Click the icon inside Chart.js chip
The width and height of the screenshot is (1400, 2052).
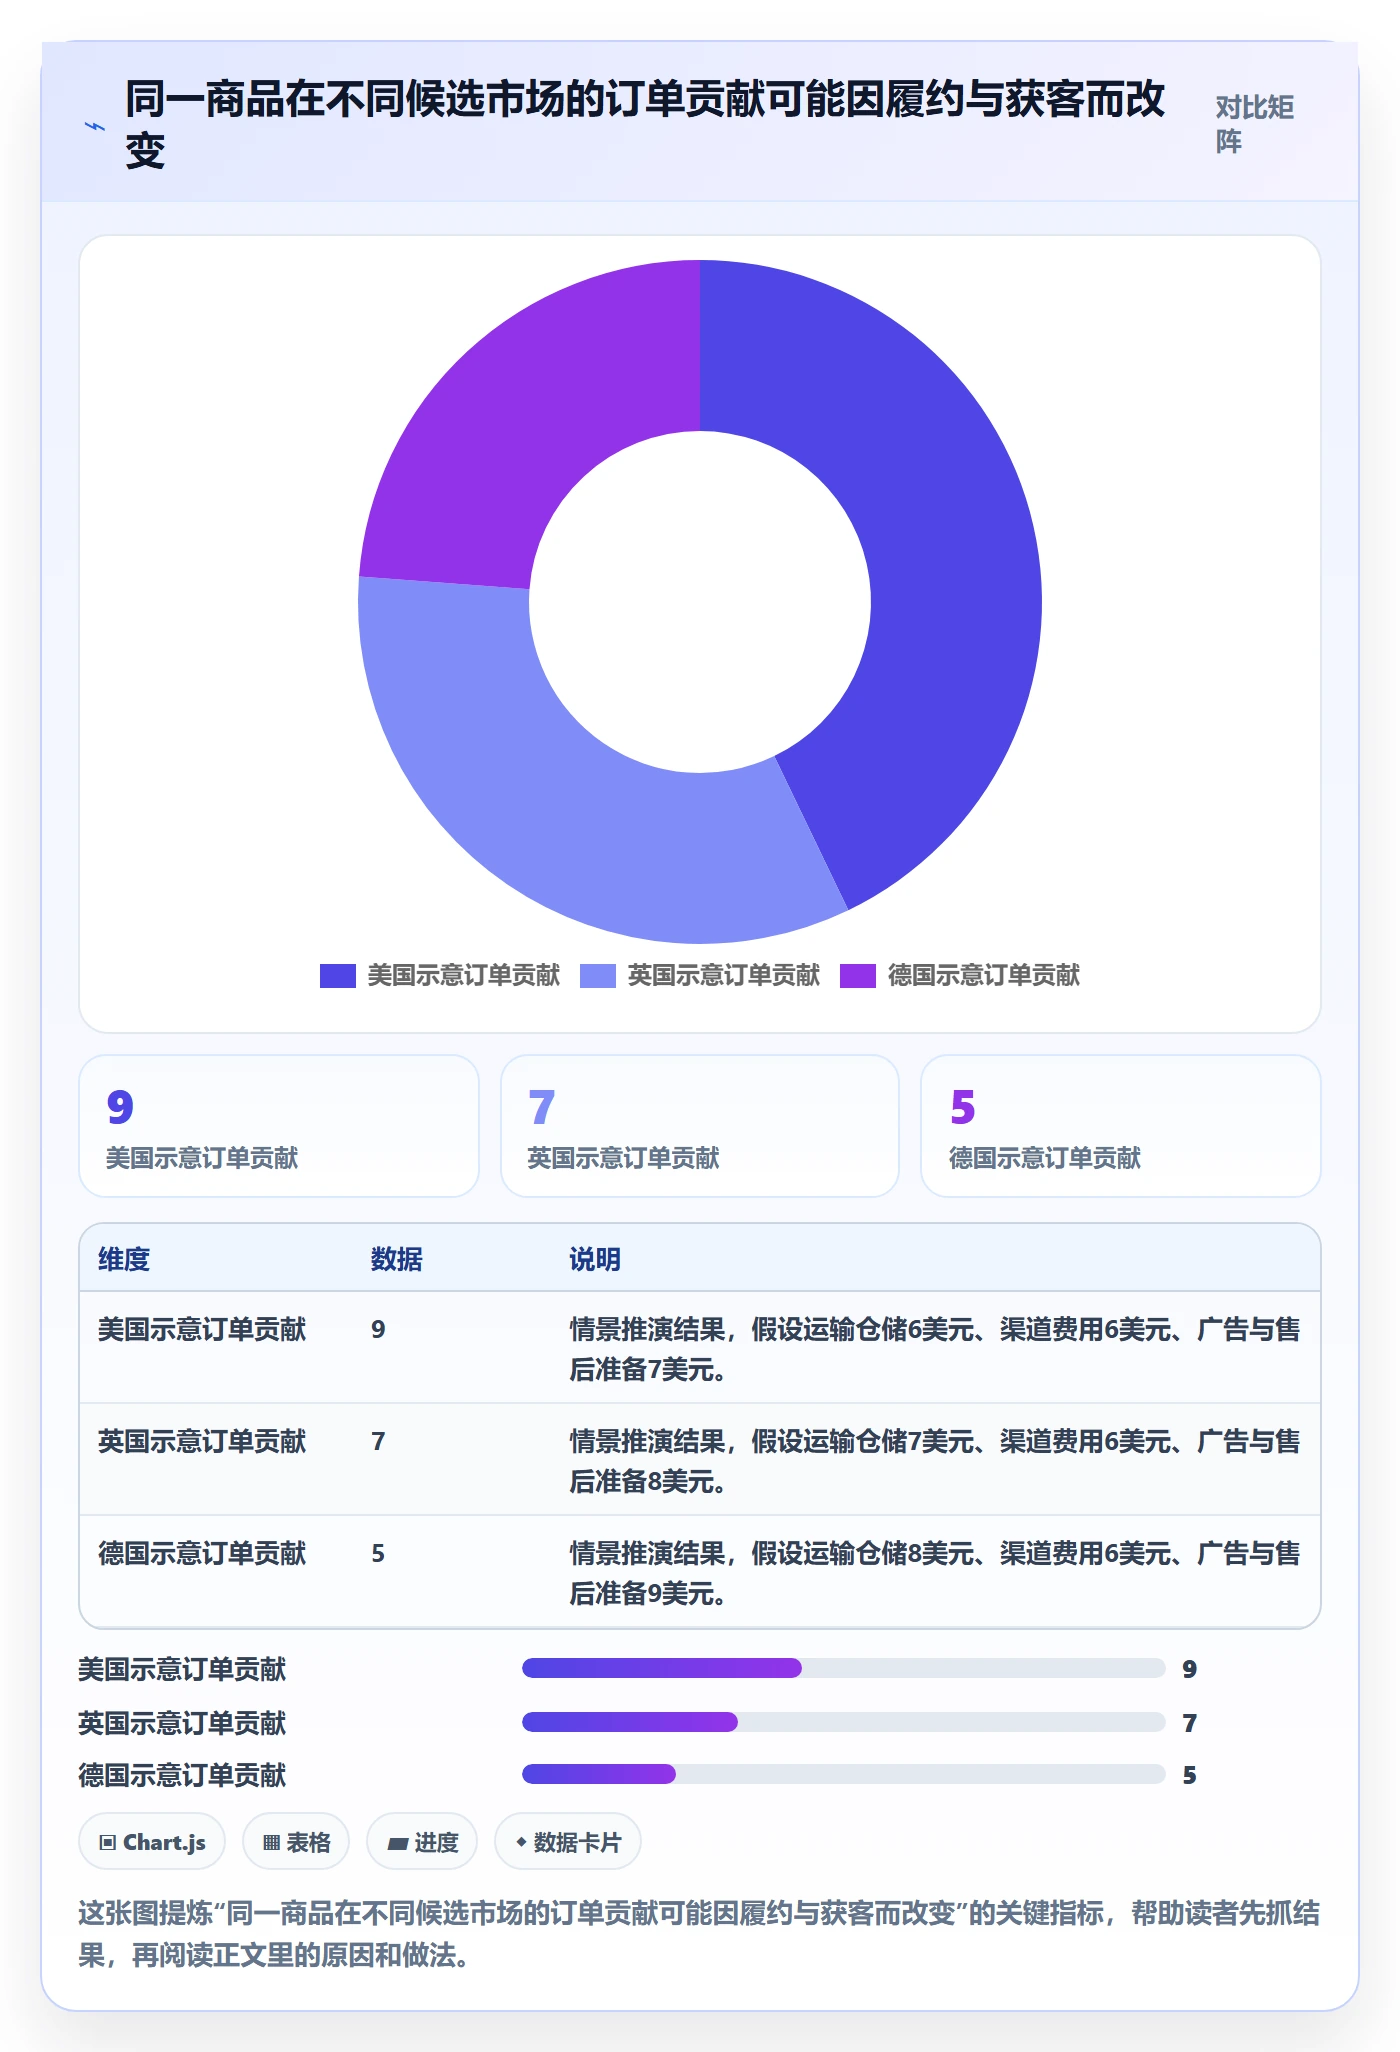pyautogui.click(x=108, y=1842)
